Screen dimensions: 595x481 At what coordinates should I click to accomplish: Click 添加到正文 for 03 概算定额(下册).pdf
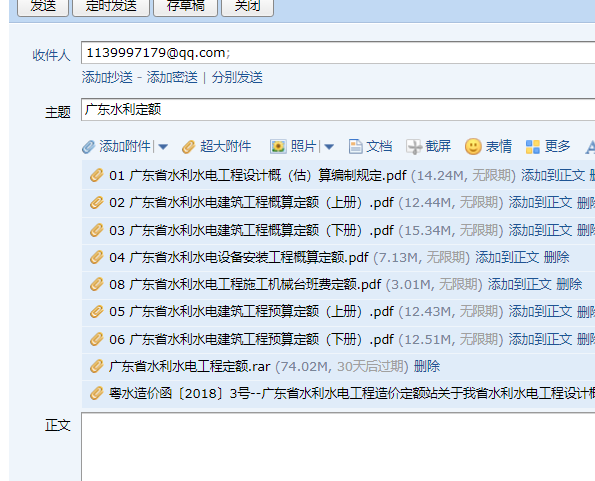tap(540, 230)
